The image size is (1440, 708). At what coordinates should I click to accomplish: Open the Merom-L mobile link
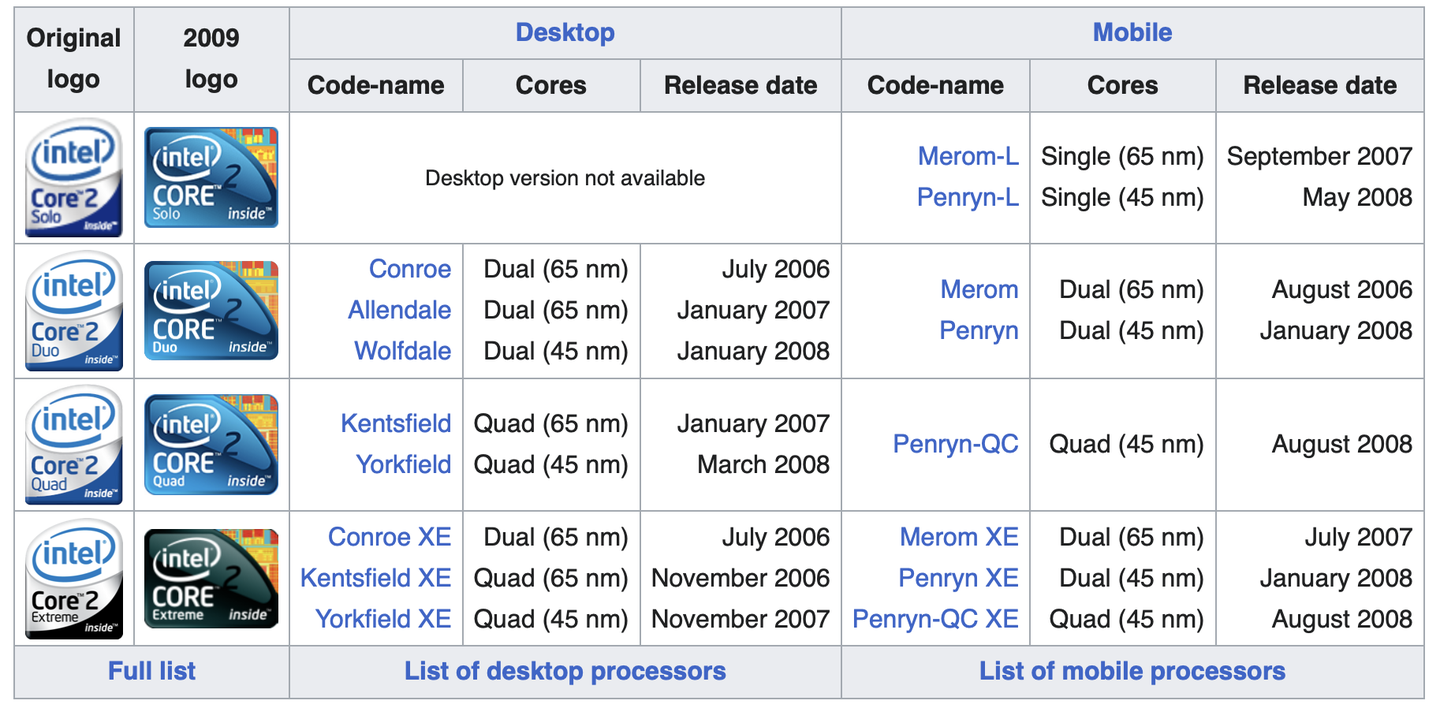(x=968, y=156)
